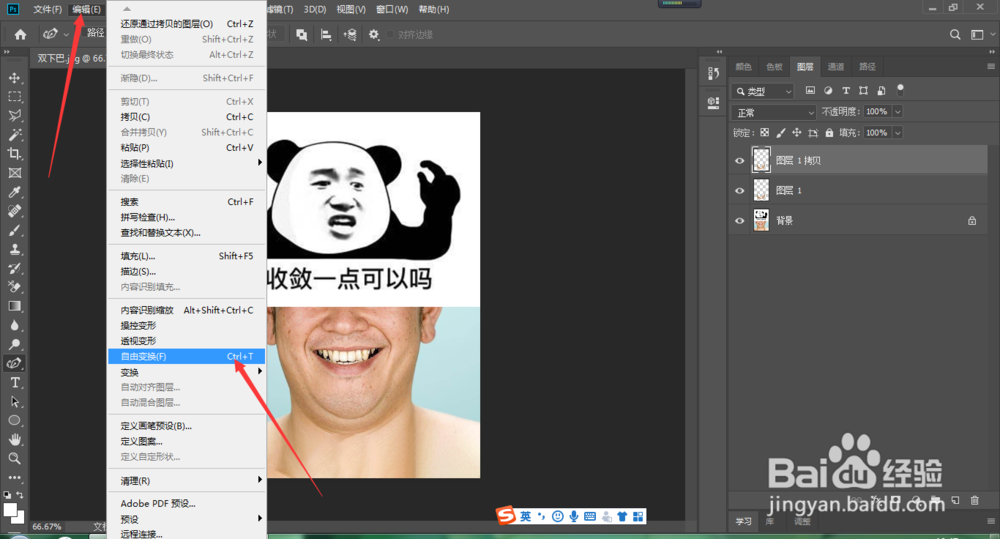Toggle lock all padlock icon
This screenshot has height=539, width=1000.
pyautogui.click(x=829, y=133)
